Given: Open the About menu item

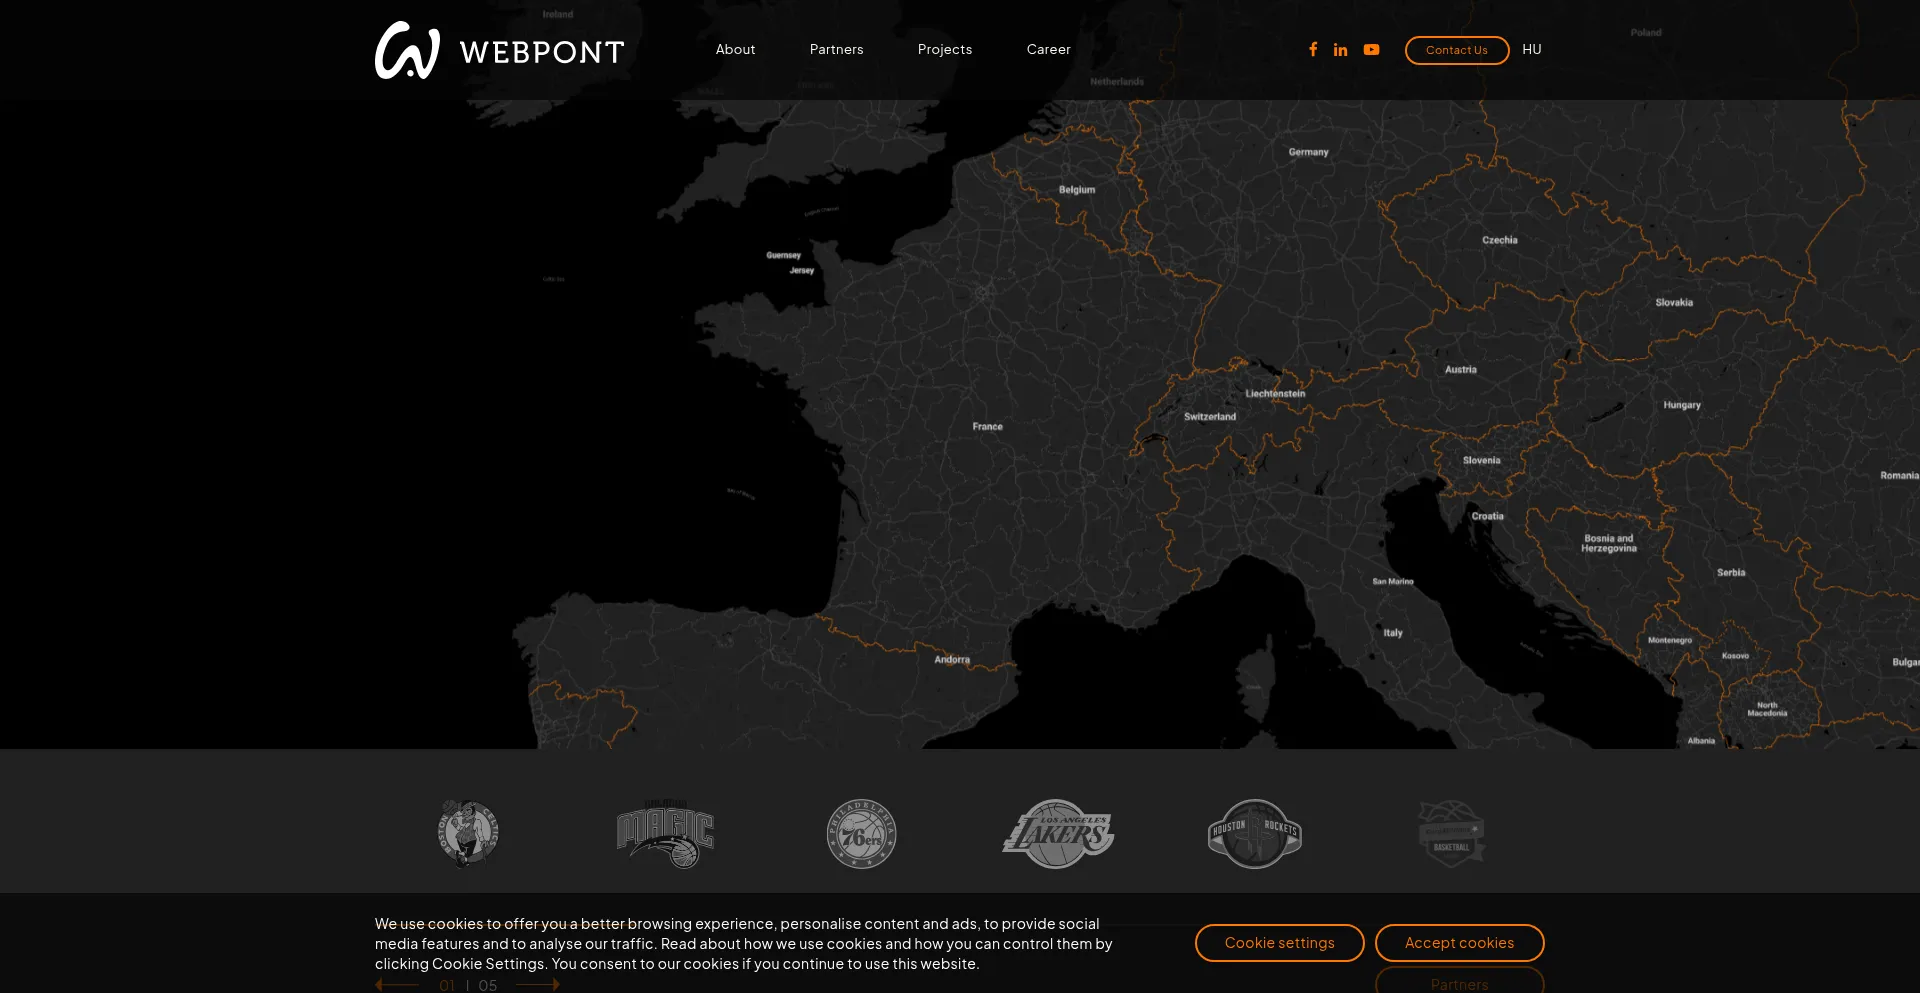Looking at the screenshot, I should pos(735,50).
